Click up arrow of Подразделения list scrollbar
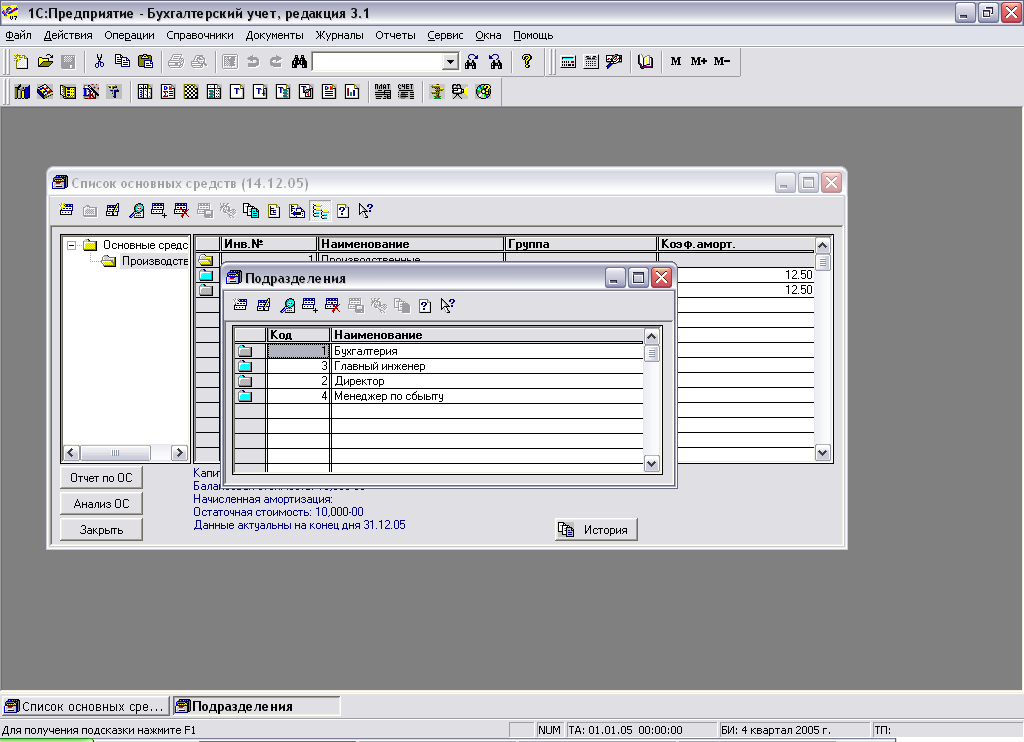The width and height of the screenshot is (1024, 742). [x=651, y=336]
